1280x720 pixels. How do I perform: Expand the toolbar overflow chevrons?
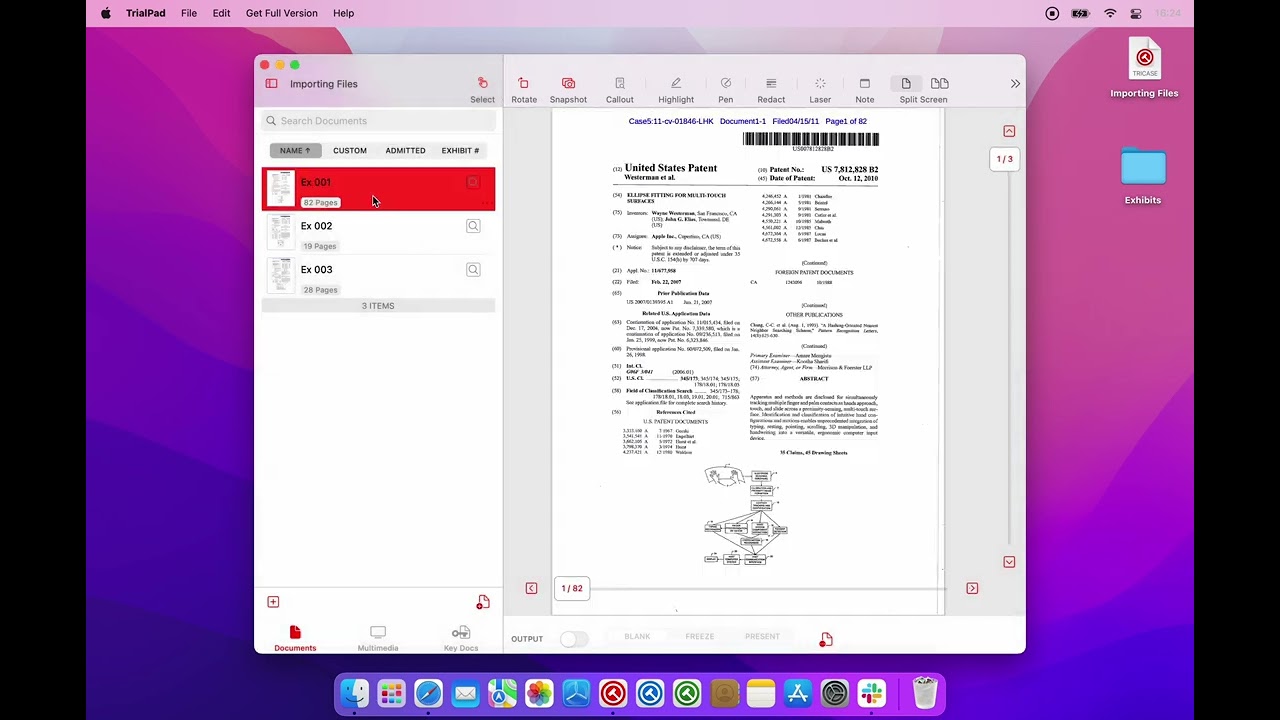[1015, 84]
